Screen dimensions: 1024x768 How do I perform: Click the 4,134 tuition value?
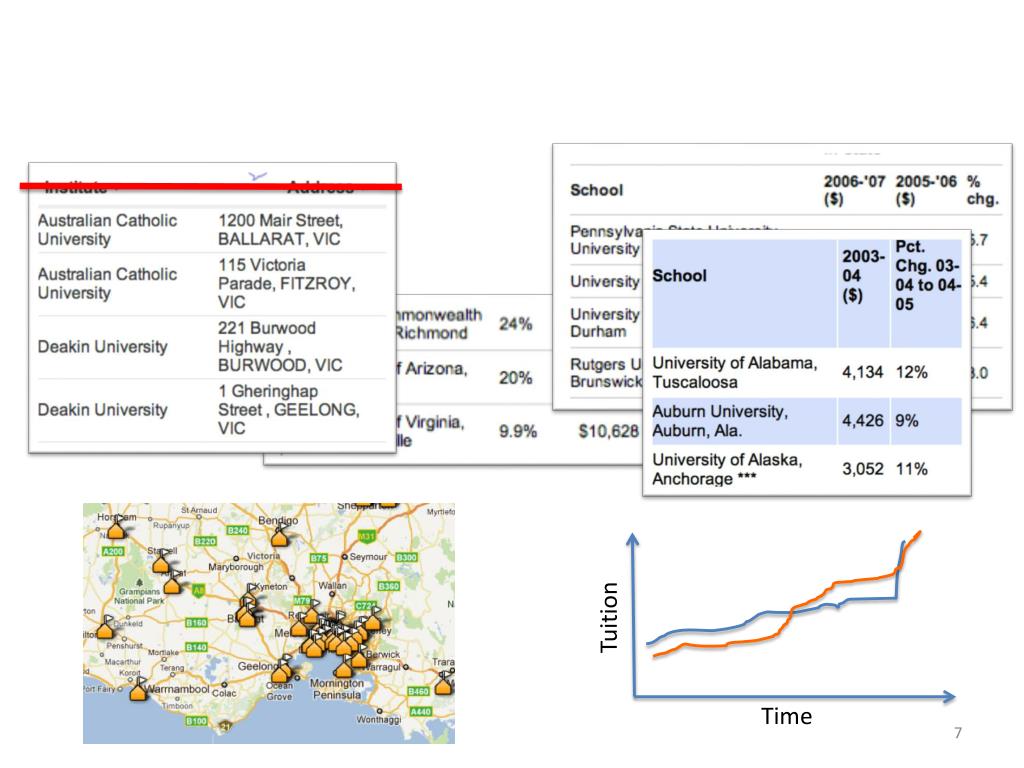click(x=862, y=372)
